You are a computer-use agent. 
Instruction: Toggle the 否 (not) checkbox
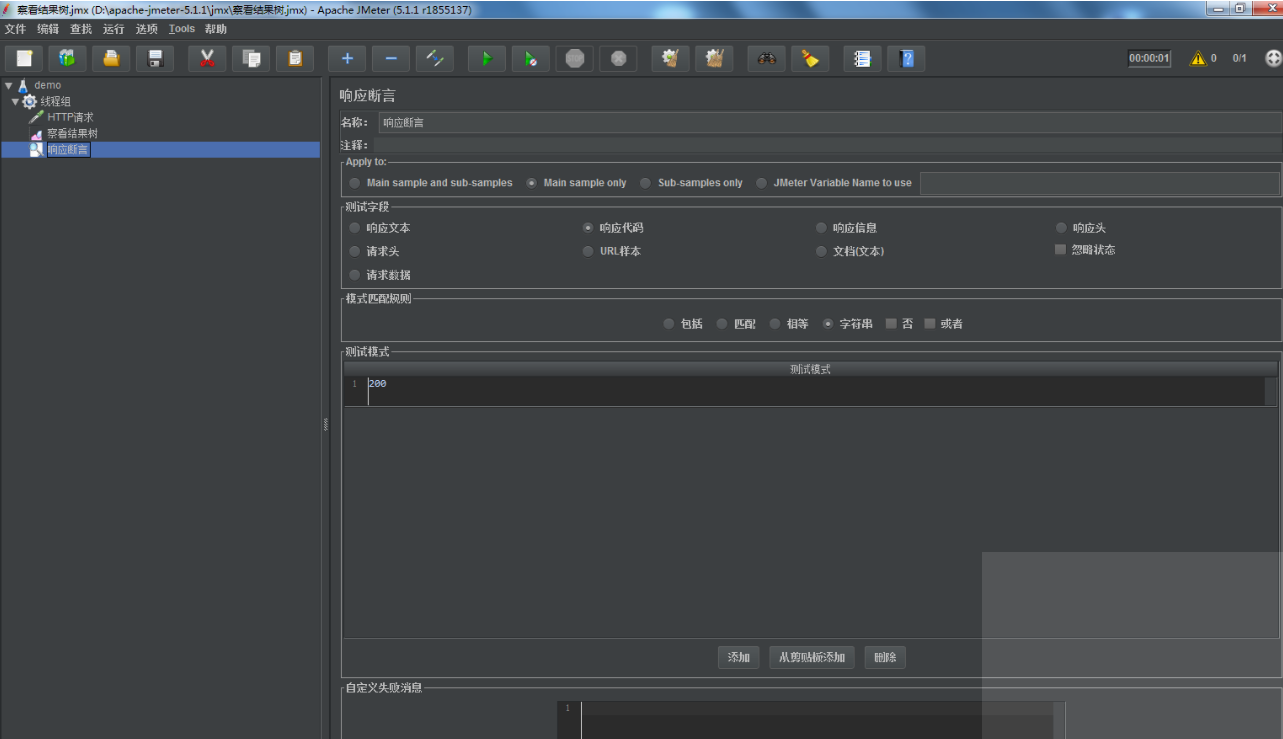coord(891,323)
